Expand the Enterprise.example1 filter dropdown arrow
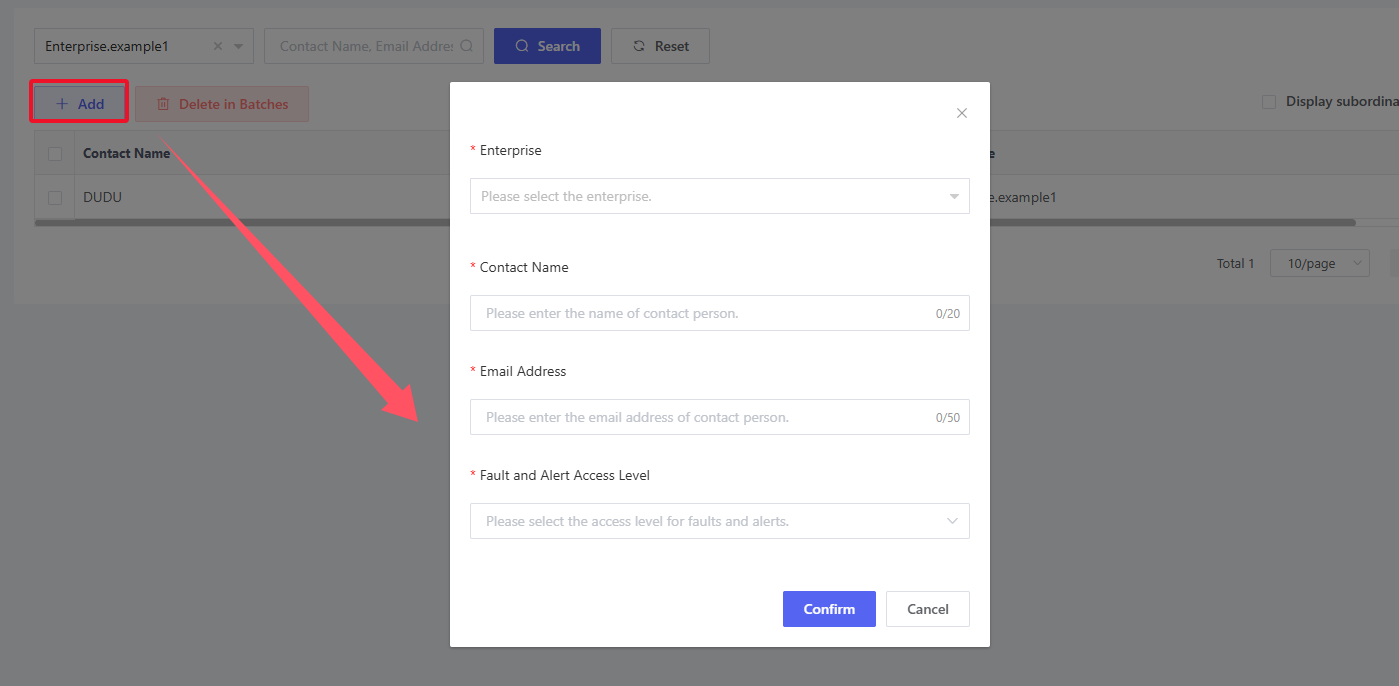Image resolution: width=1399 pixels, height=686 pixels. point(238,46)
